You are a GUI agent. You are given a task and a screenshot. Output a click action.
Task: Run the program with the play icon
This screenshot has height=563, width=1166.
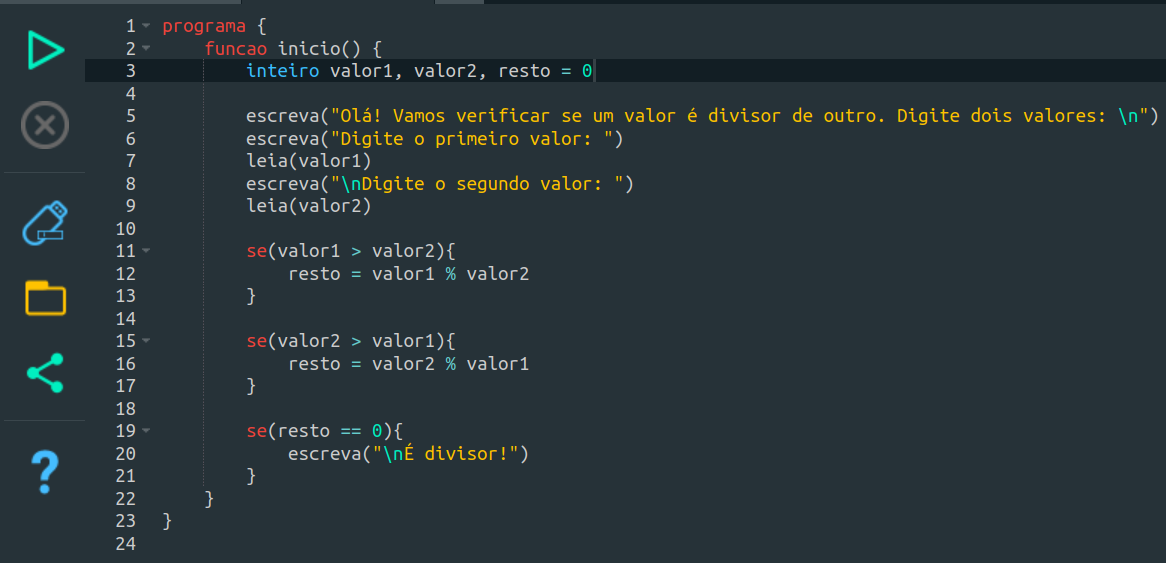click(45, 51)
